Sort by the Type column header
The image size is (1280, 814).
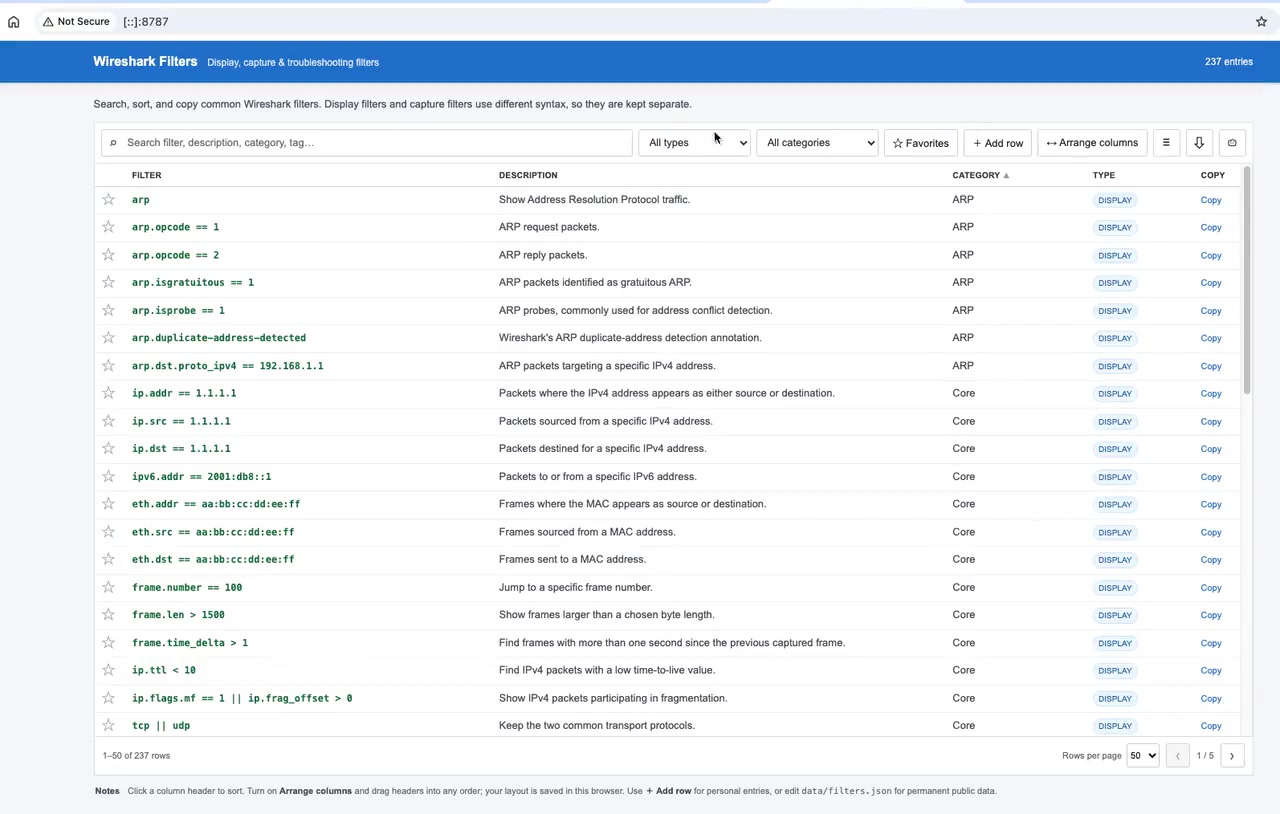click(x=1103, y=175)
